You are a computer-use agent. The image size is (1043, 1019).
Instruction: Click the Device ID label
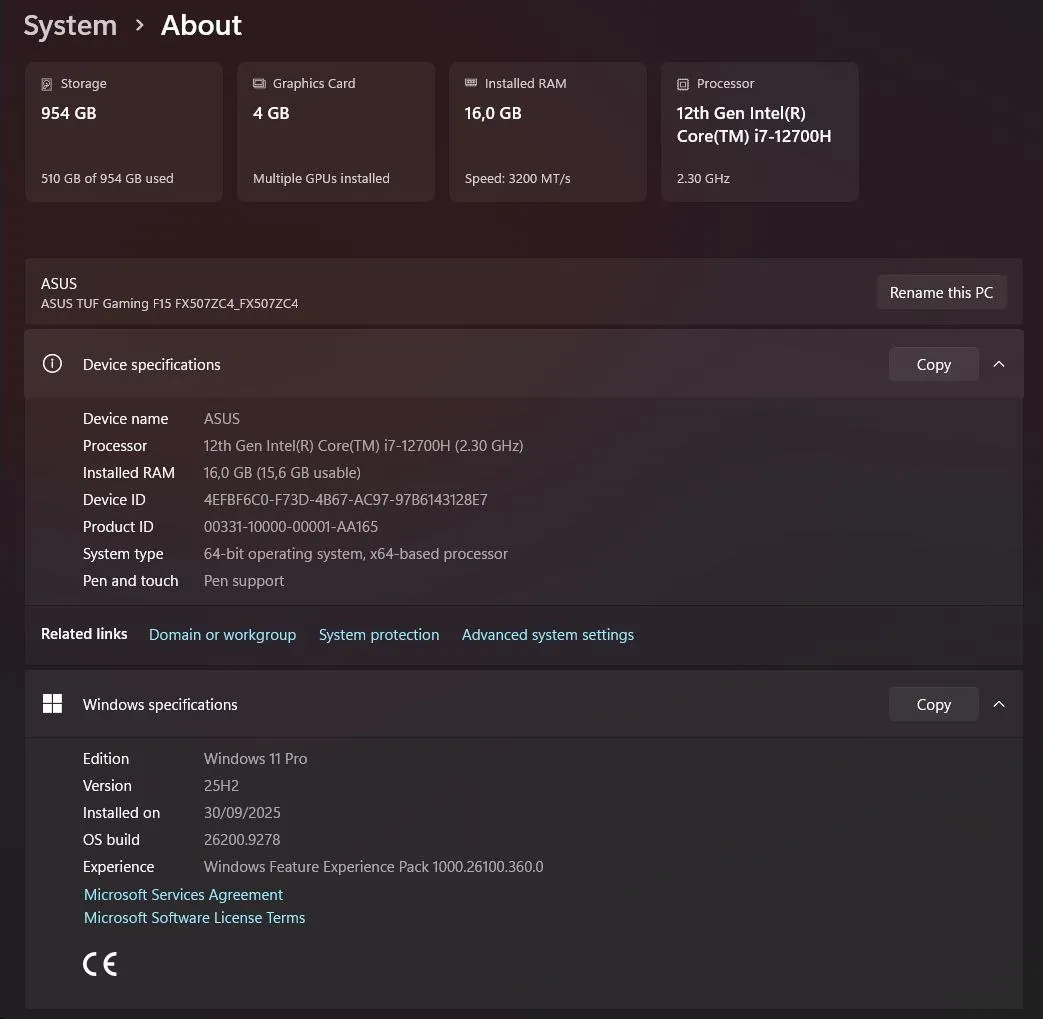114,500
